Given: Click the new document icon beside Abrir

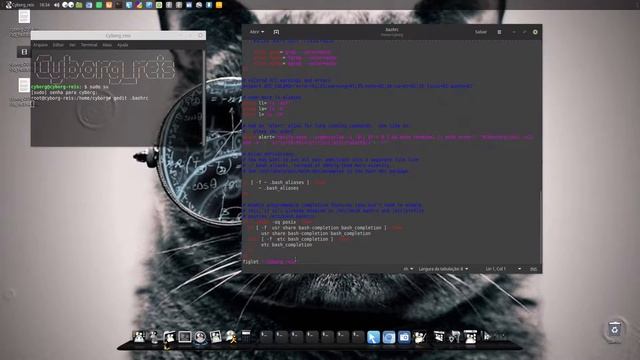Looking at the screenshot, I should [x=276, y=32].
